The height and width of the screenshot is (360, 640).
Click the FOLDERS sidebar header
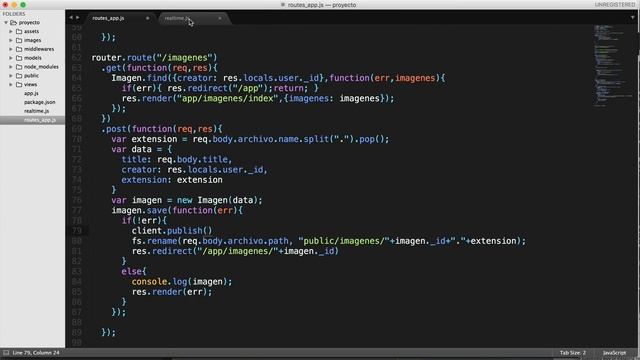(14, 14)
